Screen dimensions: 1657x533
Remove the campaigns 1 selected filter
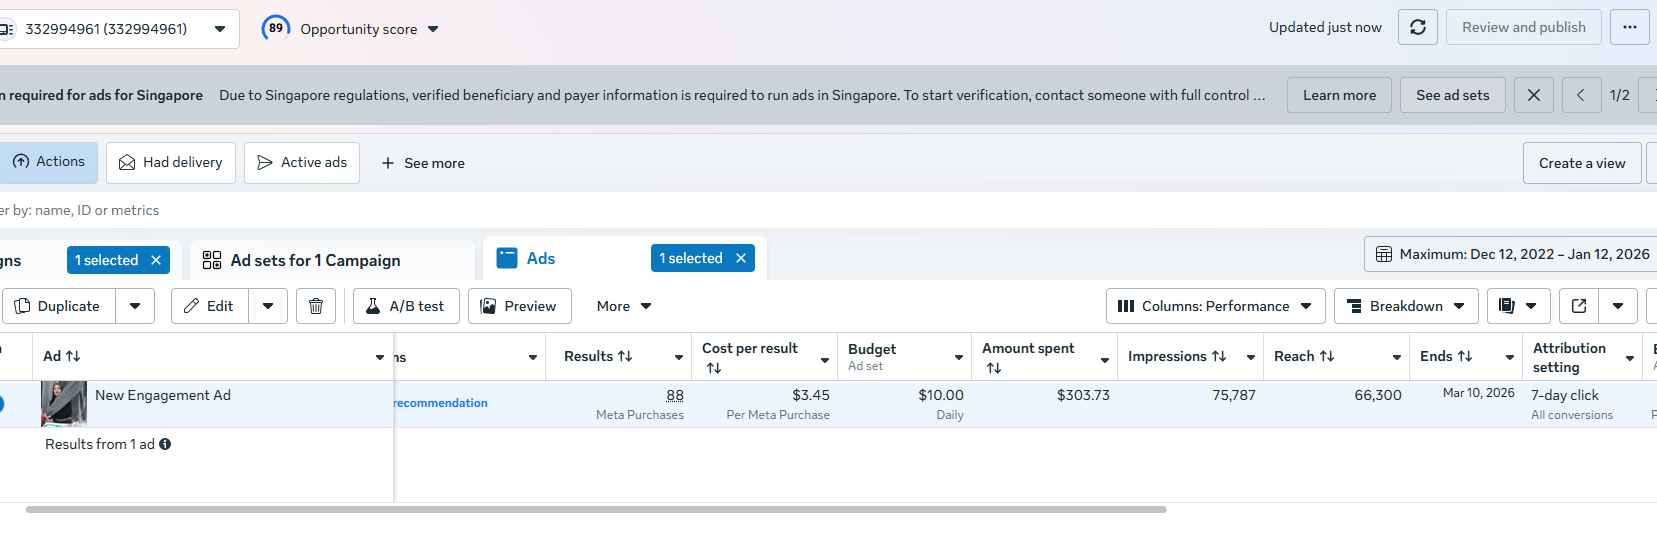click(x=156, y=260)
